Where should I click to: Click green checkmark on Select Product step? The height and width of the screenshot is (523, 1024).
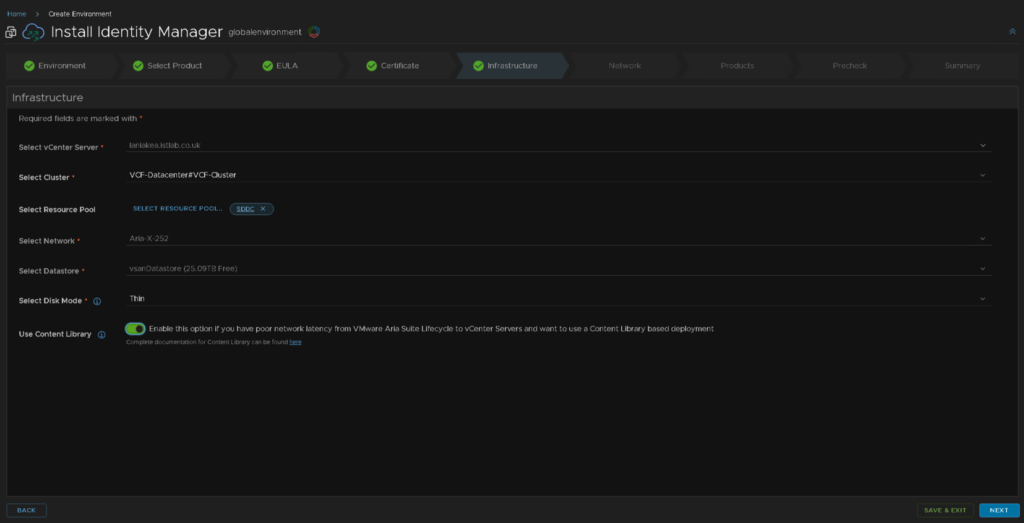[x=138, y=66]
